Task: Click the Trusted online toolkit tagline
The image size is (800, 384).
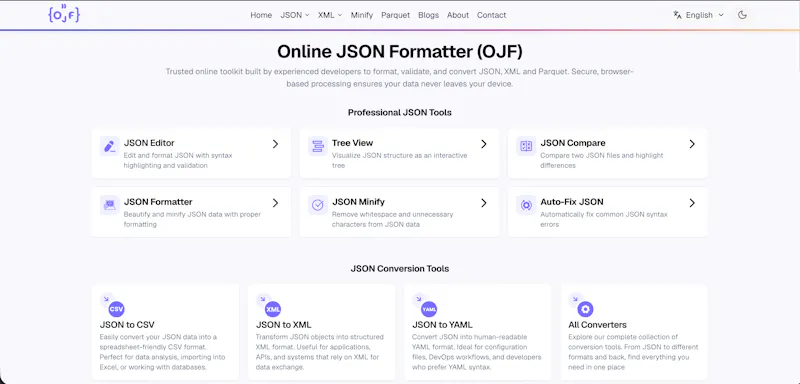Action: [x=399, y=78]
